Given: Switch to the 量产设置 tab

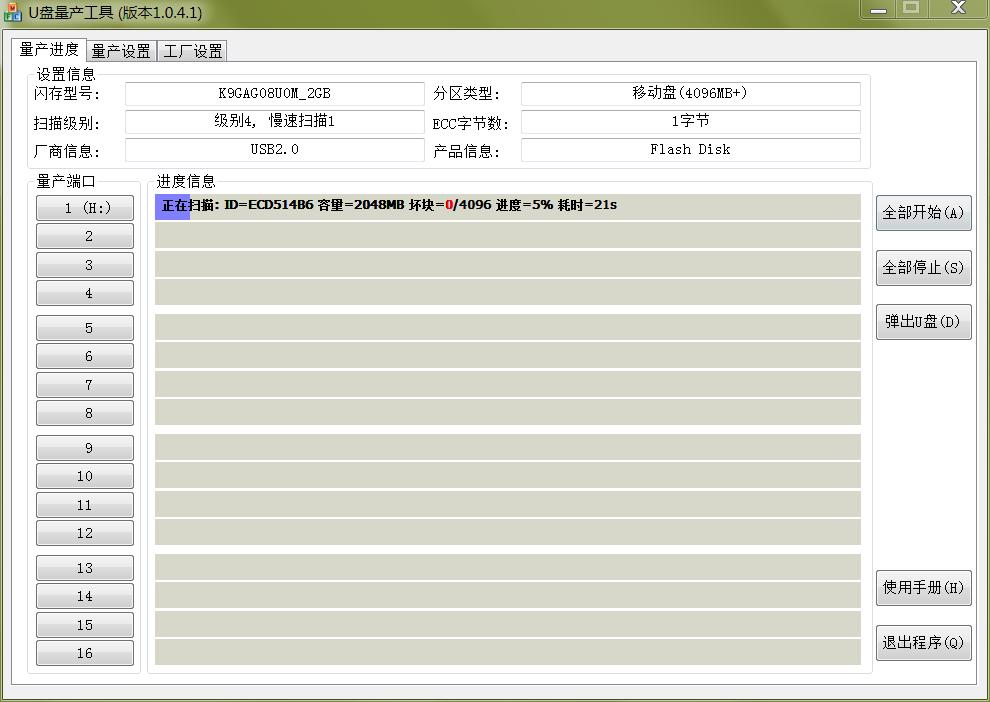Looking at the screenshot, I should click(x=120, y=50).
